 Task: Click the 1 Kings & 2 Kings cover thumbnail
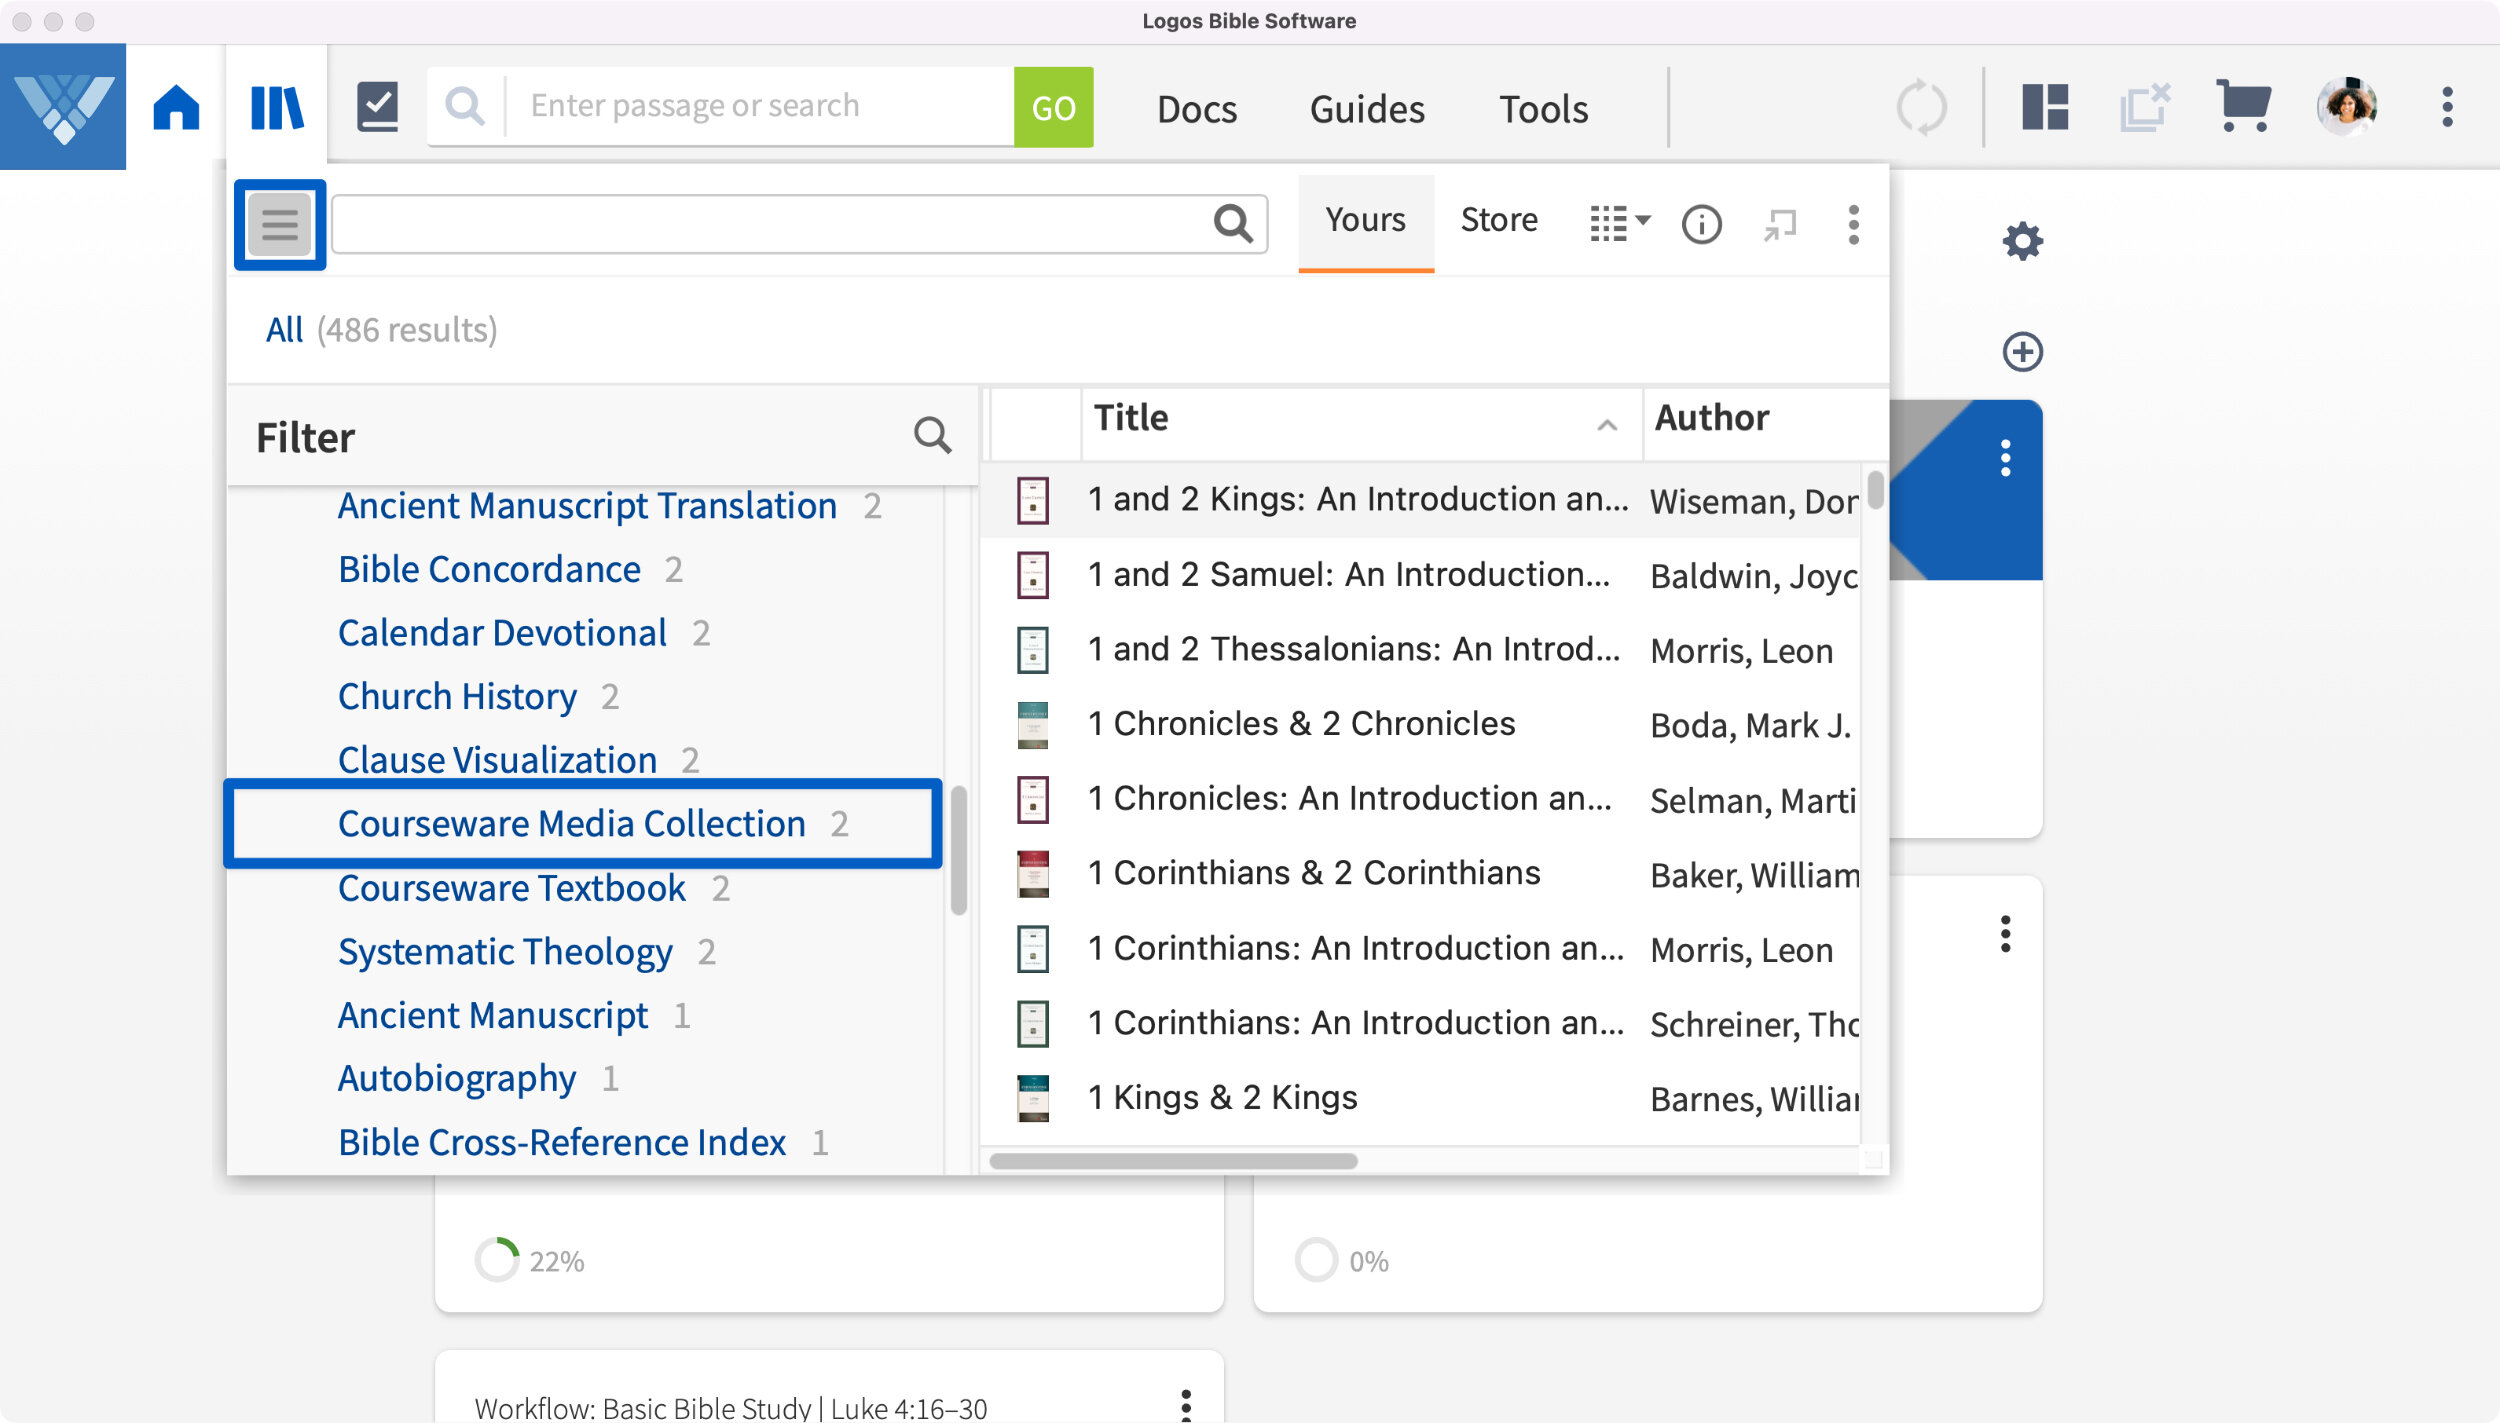1032,1098
